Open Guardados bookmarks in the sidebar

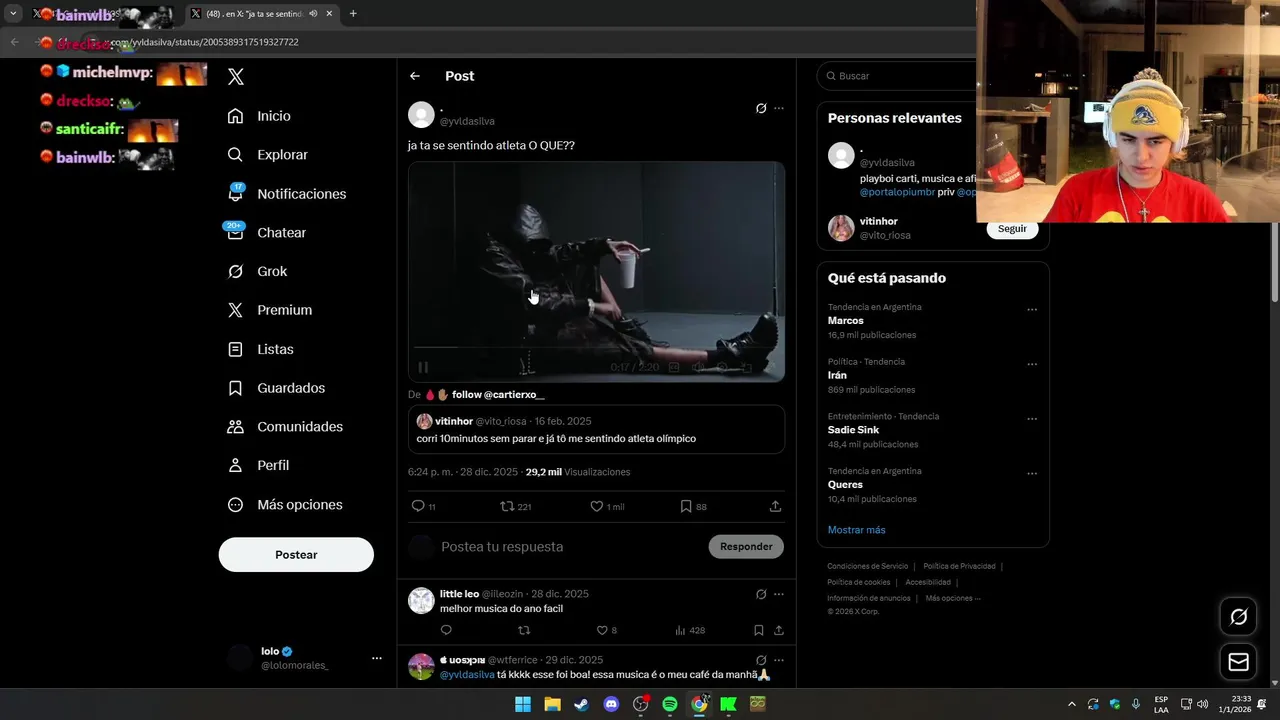tap(277, 388)
